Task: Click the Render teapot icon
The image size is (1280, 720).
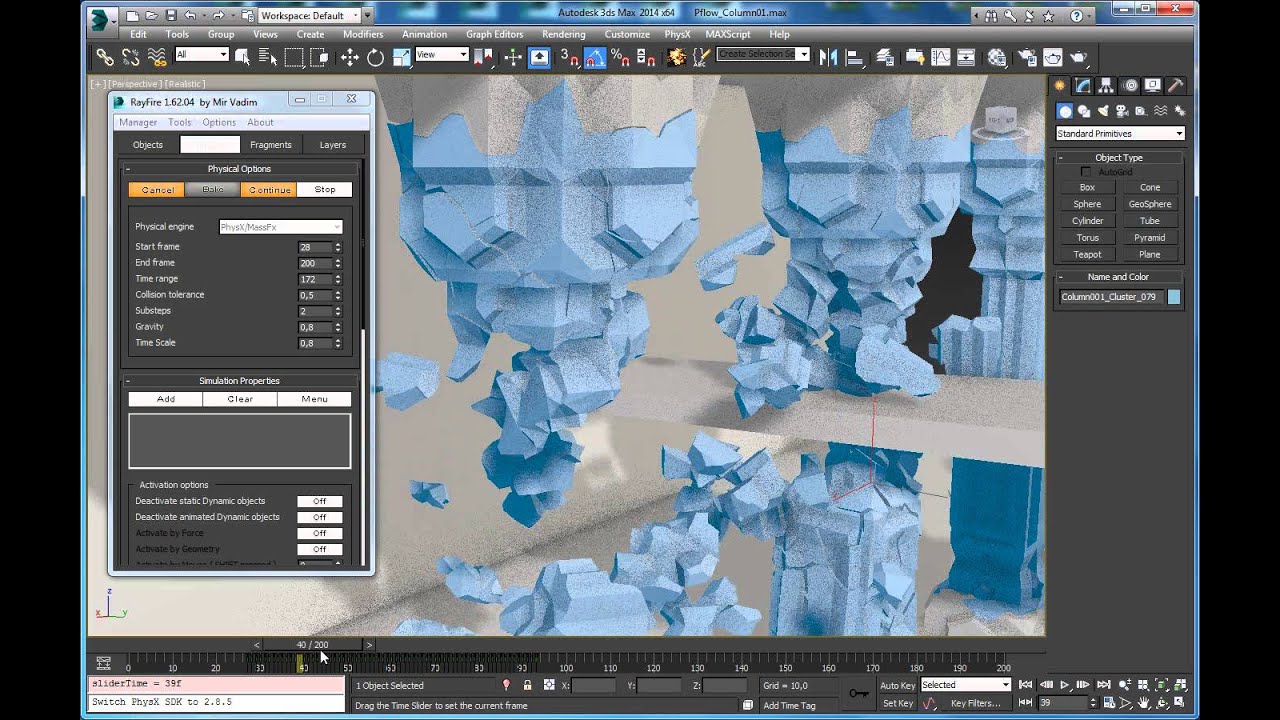Action: (1079, 57)
